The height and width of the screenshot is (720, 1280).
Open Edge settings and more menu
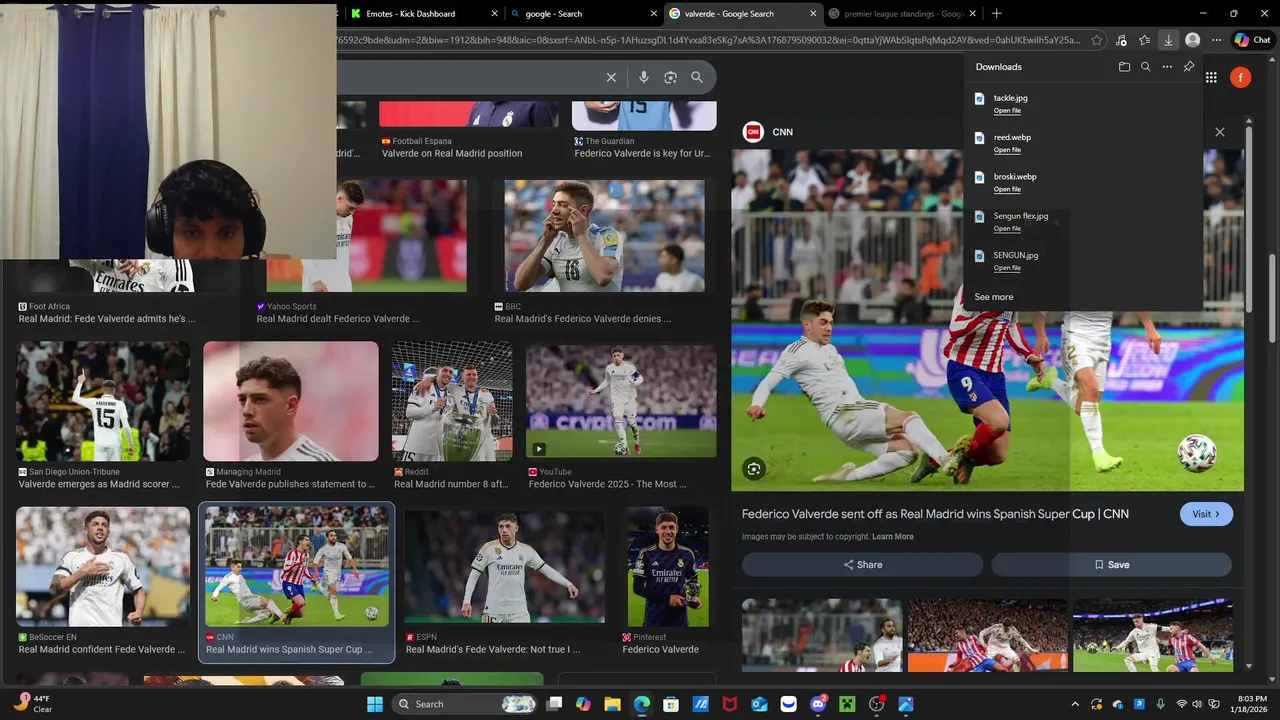pos(1216,40)
